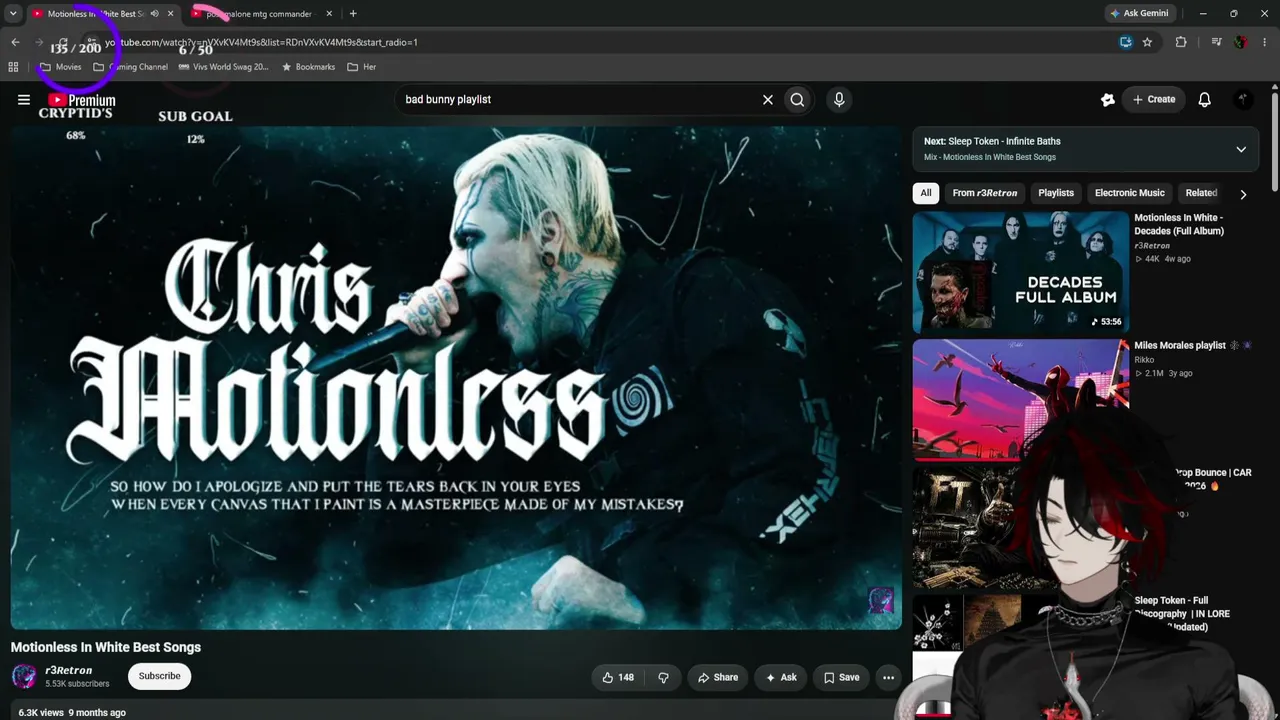
Task: Open Miles Morales playlist thumbnail
Action: coord(1020,399)
